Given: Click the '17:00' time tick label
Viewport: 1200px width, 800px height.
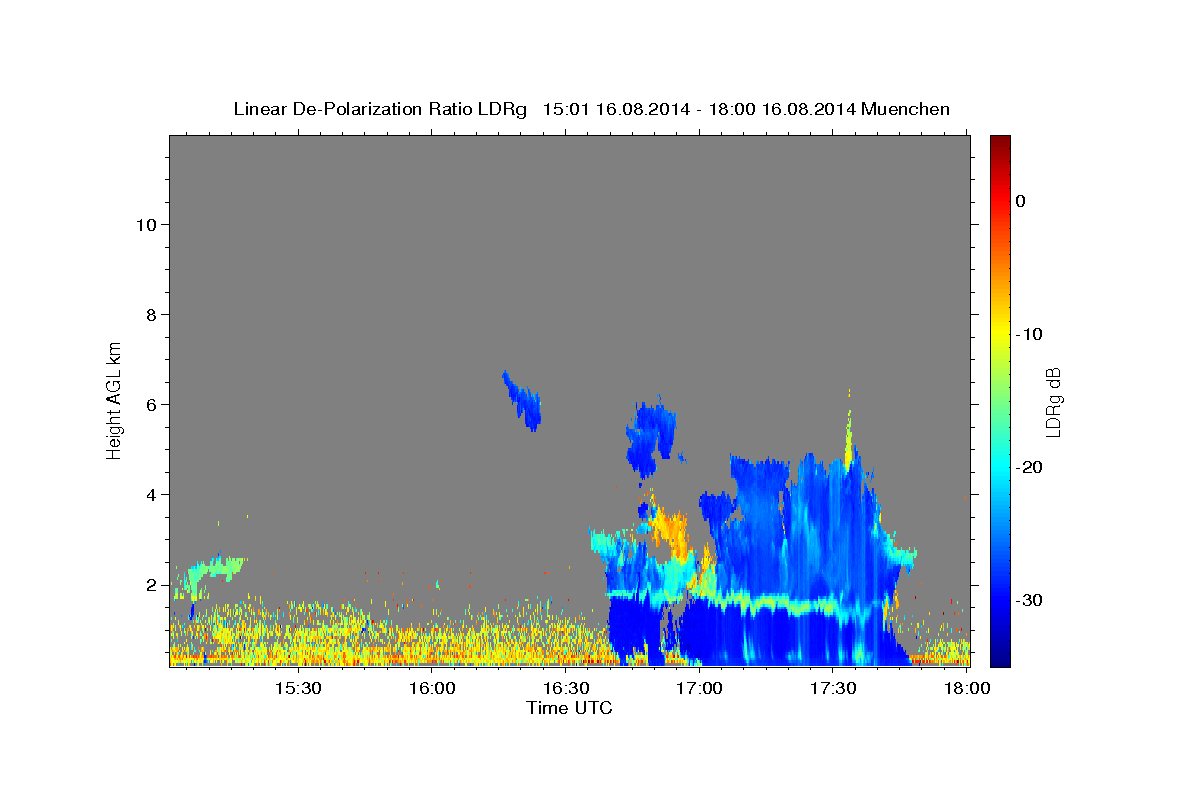Looking at the screenshot, I should (699, 689).
